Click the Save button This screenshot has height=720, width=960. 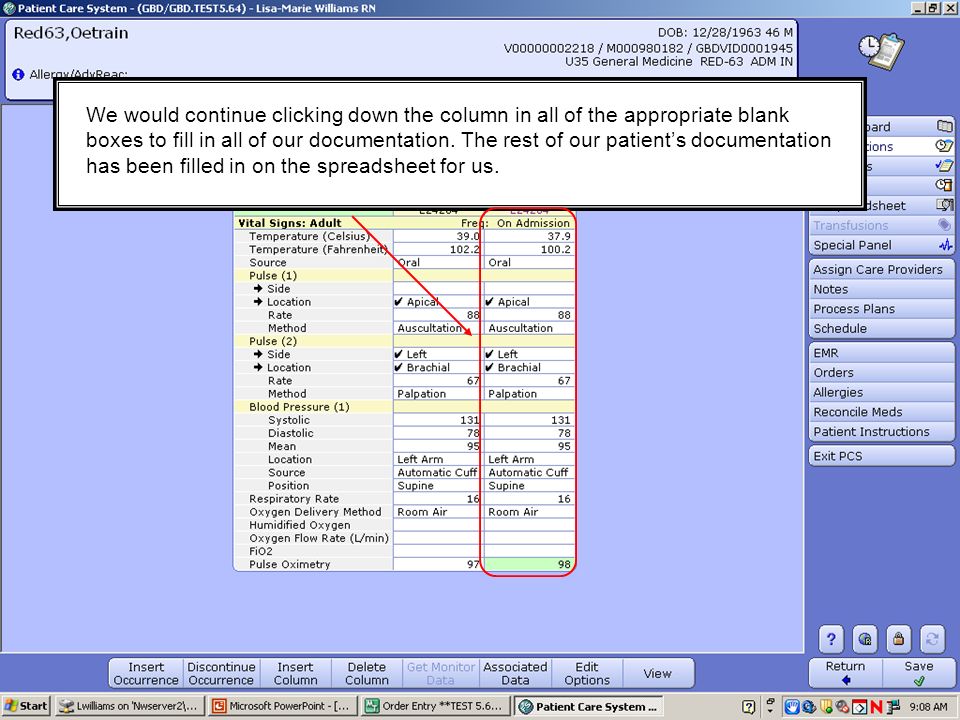coord(918,673)
